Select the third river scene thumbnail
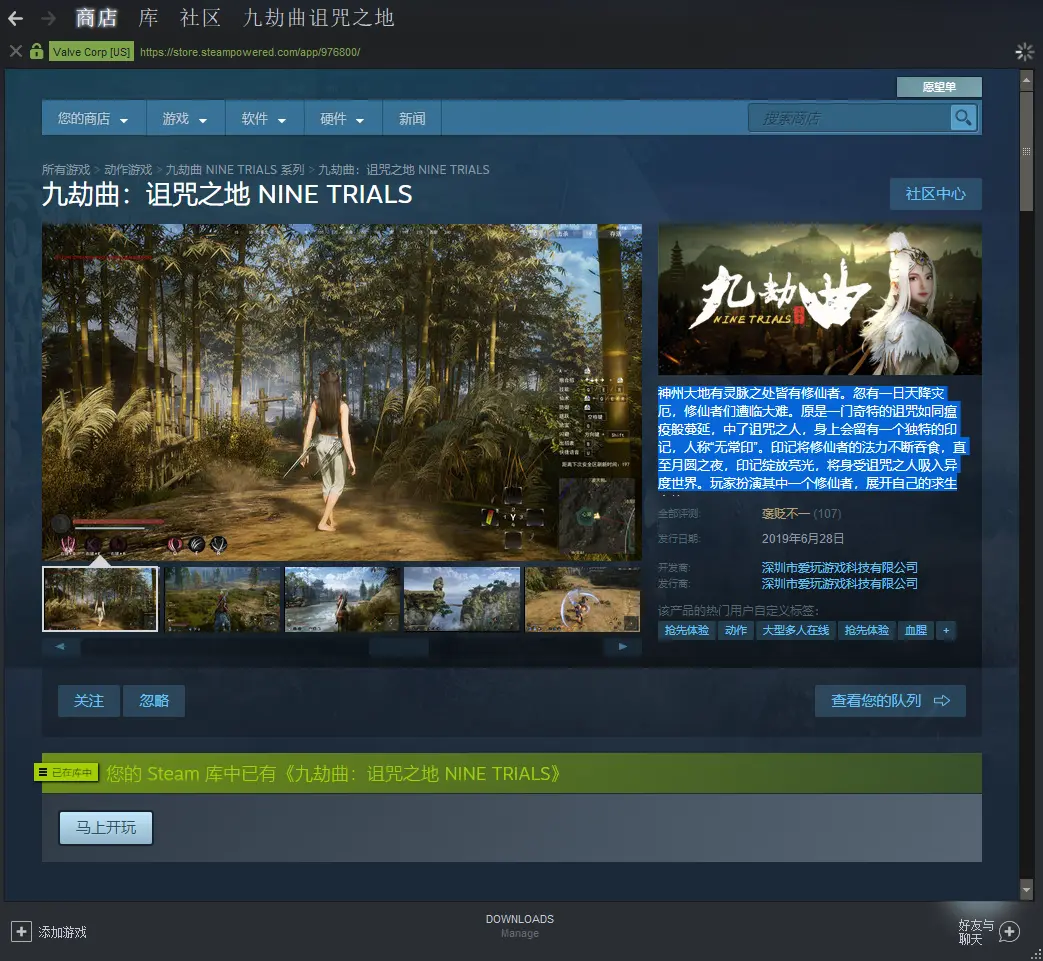 click(342, 599)
